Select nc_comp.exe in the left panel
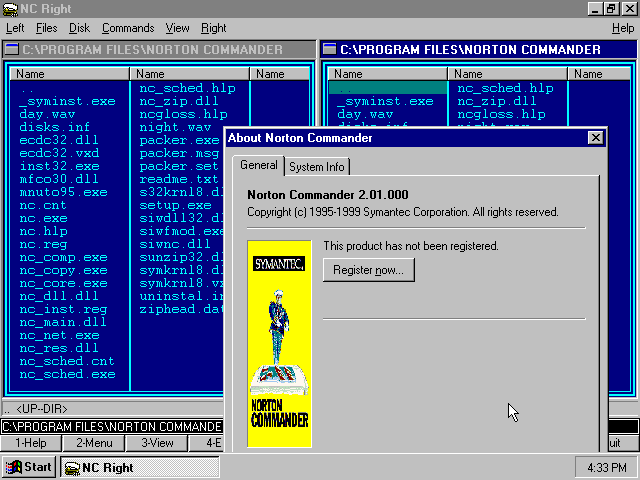 pos(63,258)
